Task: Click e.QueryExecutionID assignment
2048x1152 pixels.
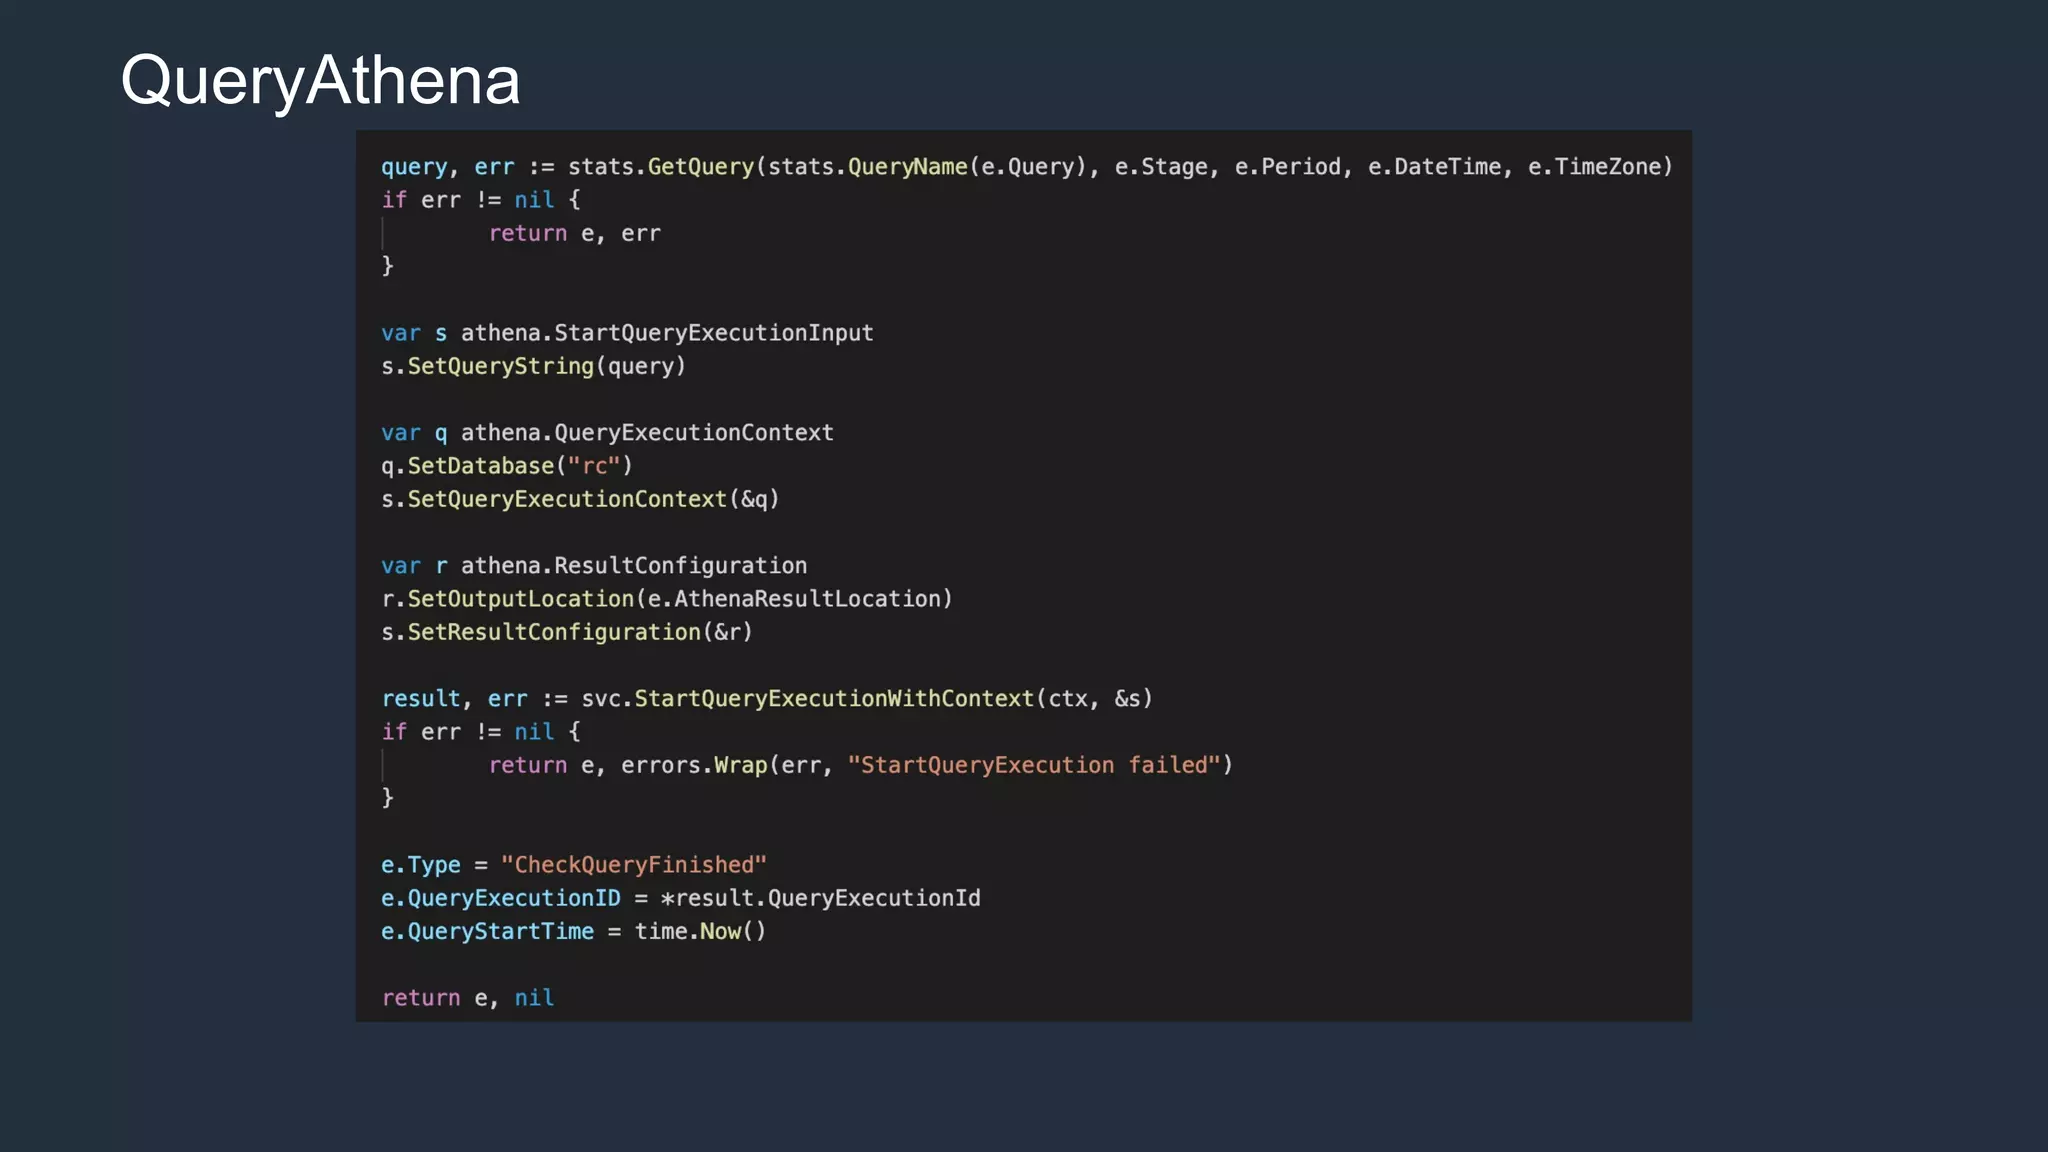Action: tap(500, 898)
